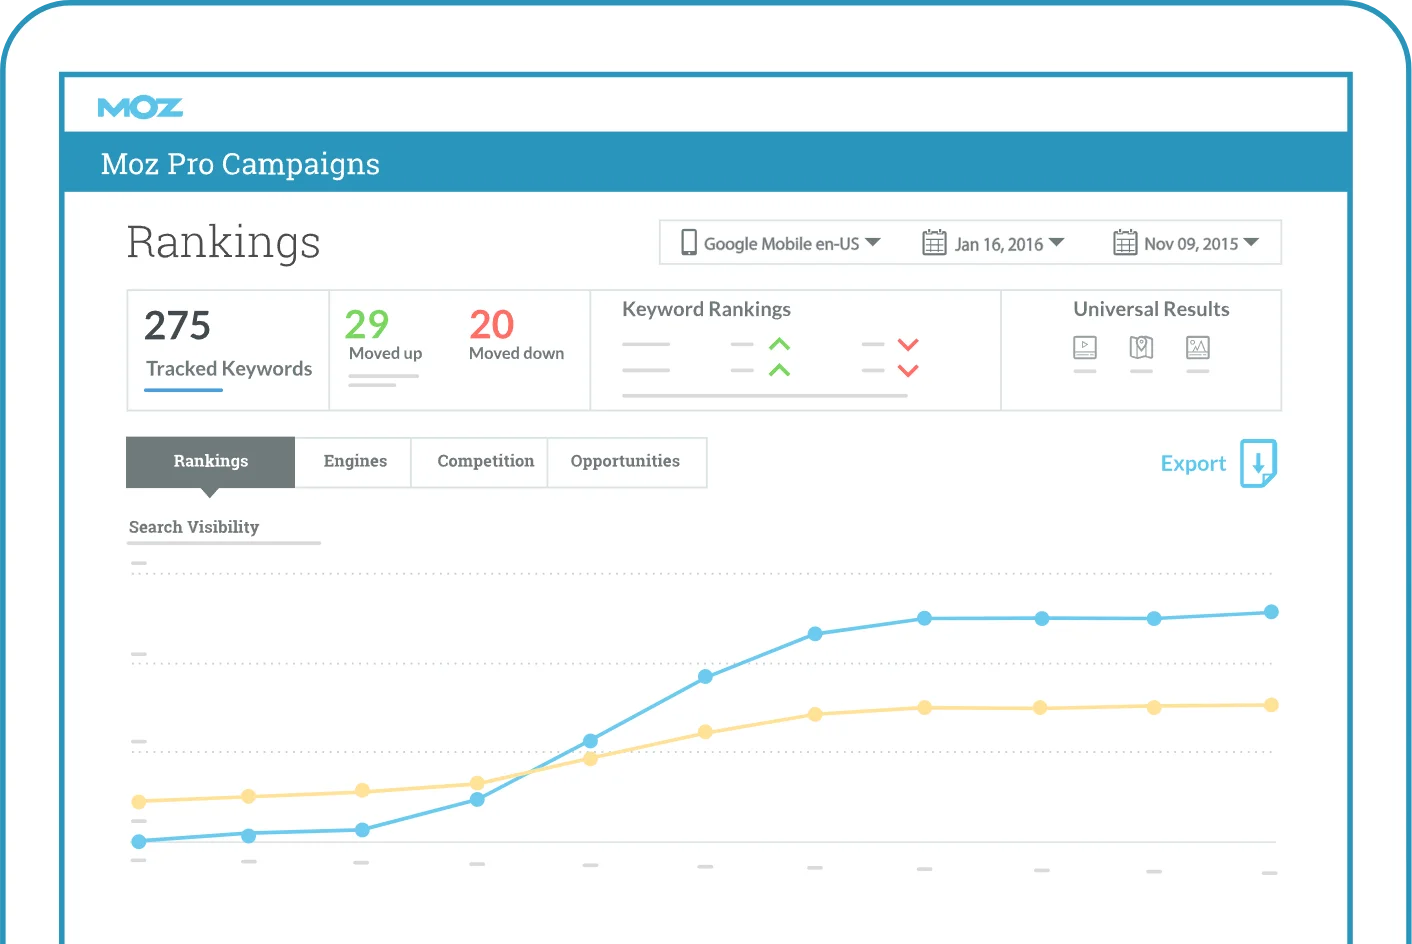Click the calendar icon beside Nov 09, 2015
The width and height of the screenshot is (1412, 944).
tap(1125, 243)
